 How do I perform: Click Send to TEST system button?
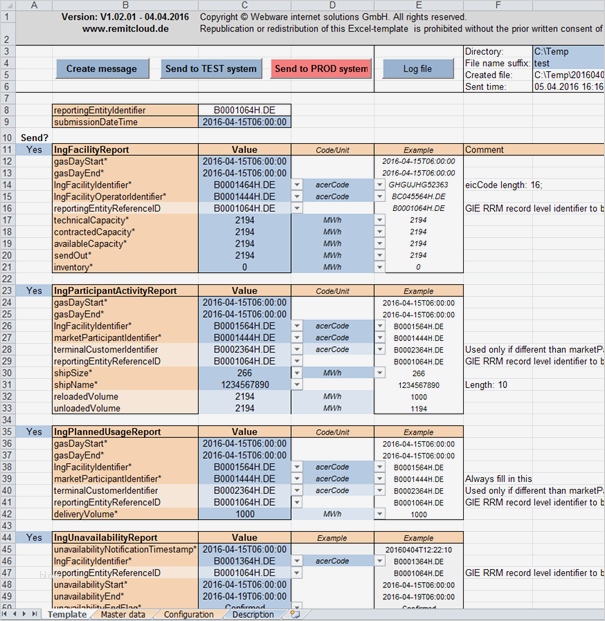211,69
